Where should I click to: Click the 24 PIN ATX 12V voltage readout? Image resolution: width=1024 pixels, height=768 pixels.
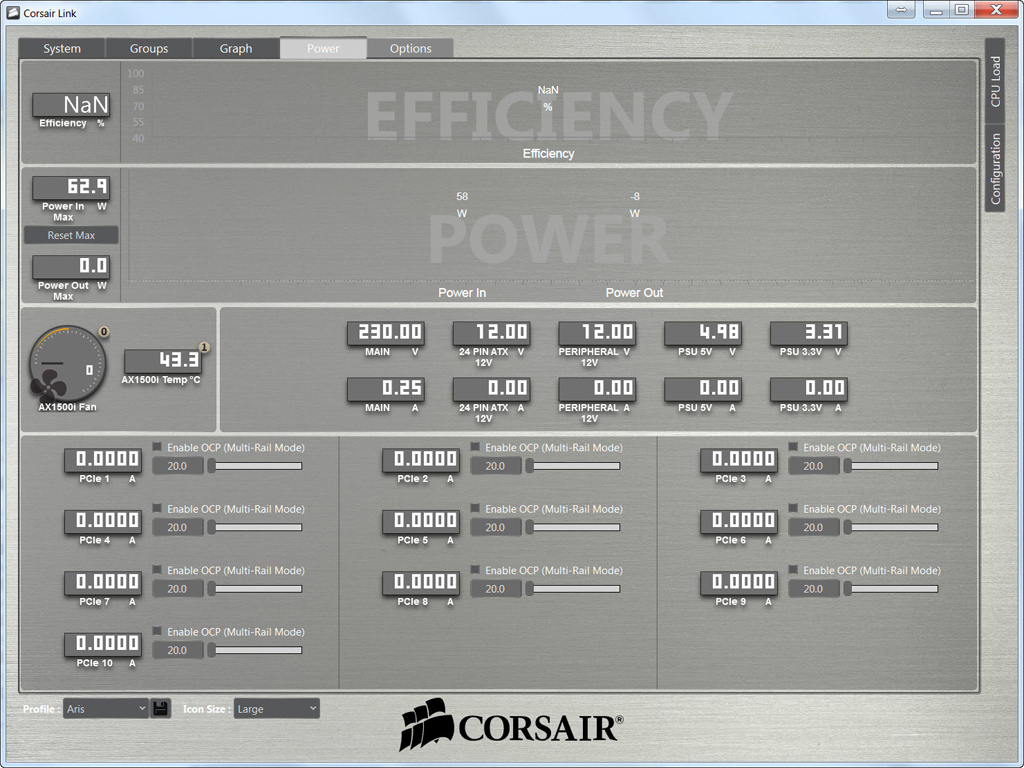coord(492,332)
